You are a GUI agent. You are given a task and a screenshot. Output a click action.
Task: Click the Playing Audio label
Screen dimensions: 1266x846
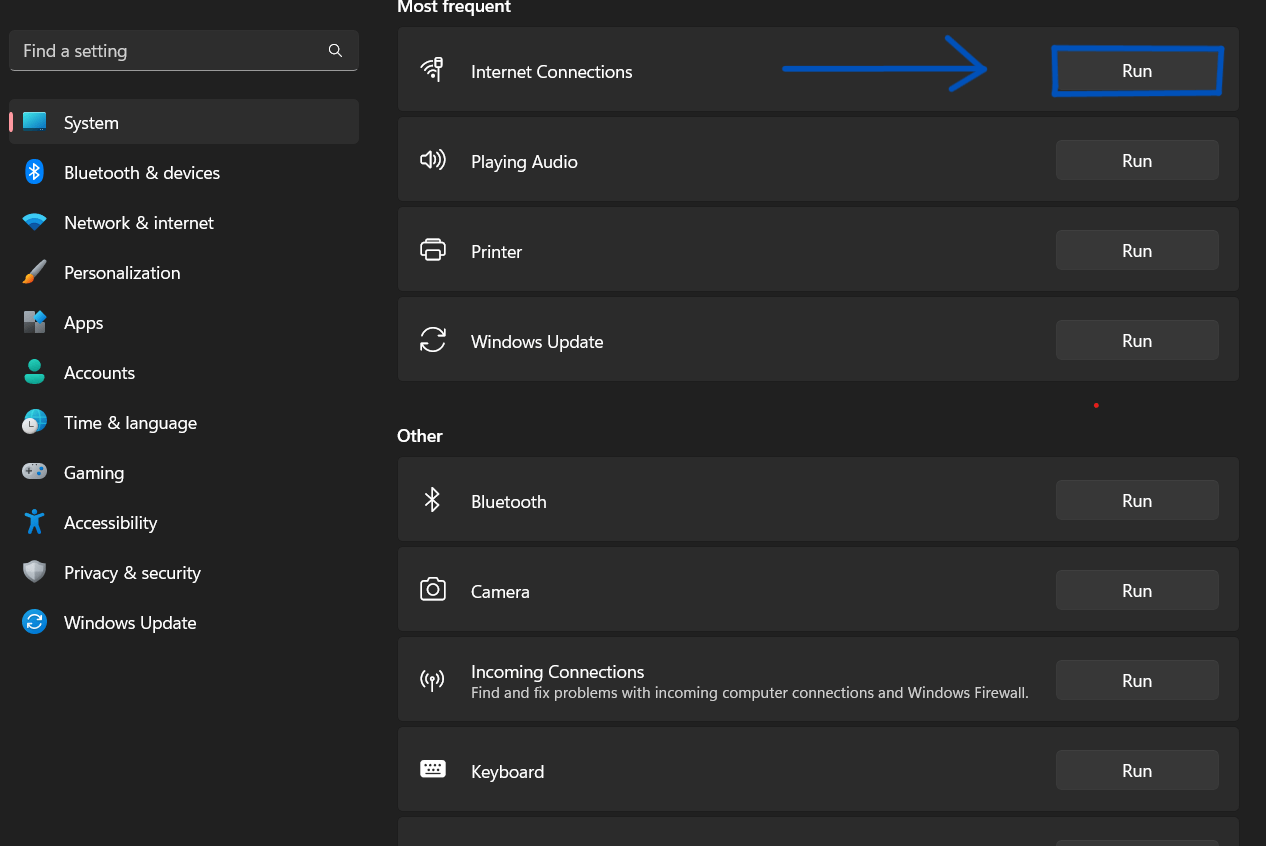pyautogui.click(x=524, y=162)
